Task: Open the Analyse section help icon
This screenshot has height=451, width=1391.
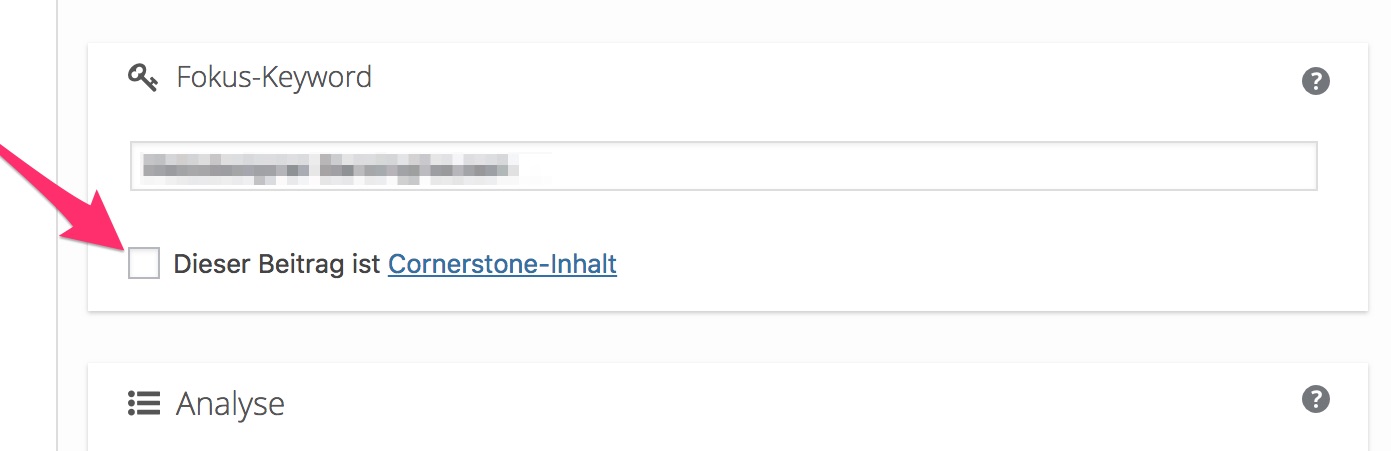Action: click(1315, 400)
